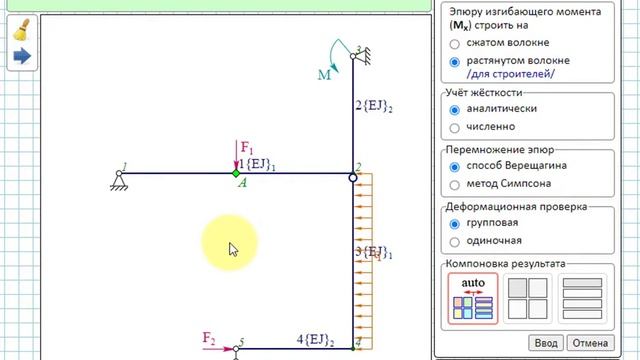Choose аналитически stiffness option

pos(454,110)
